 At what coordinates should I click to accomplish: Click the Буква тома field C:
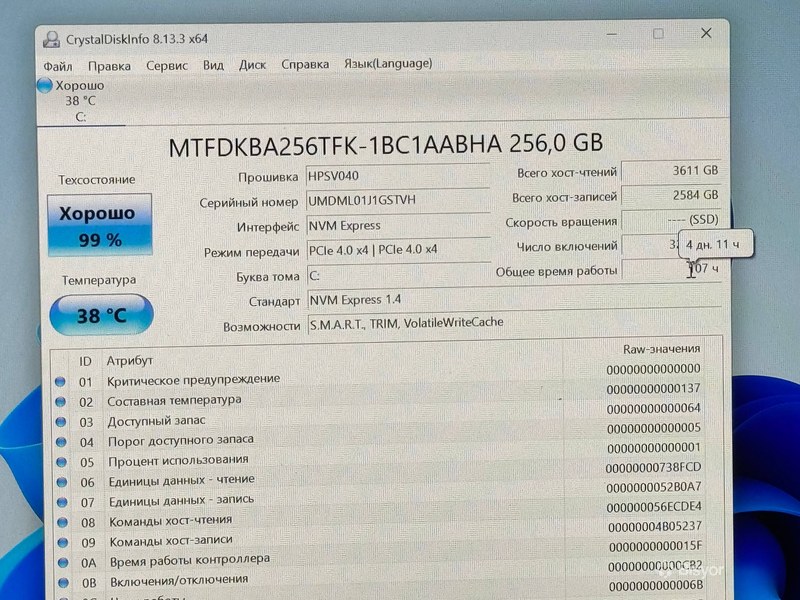[x=398, y=276]
